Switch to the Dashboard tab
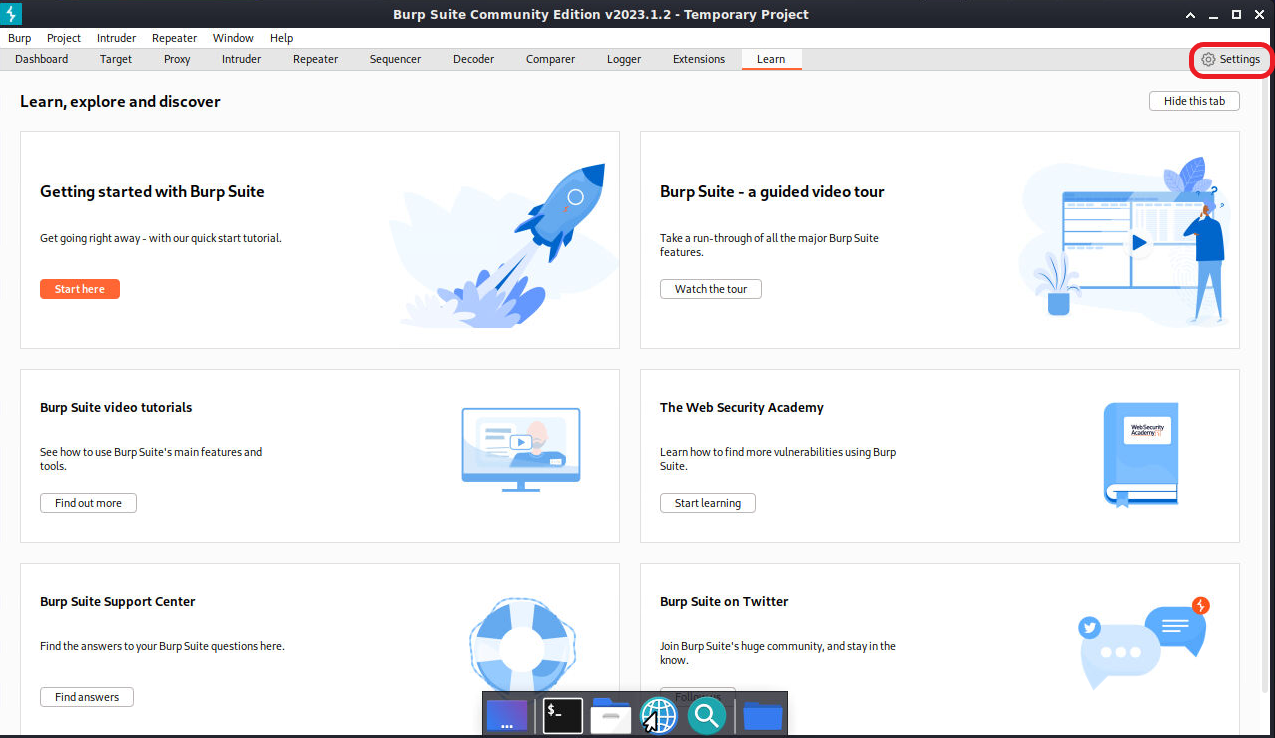Screen dimensions: 1275x738 (x=42, y=59)
